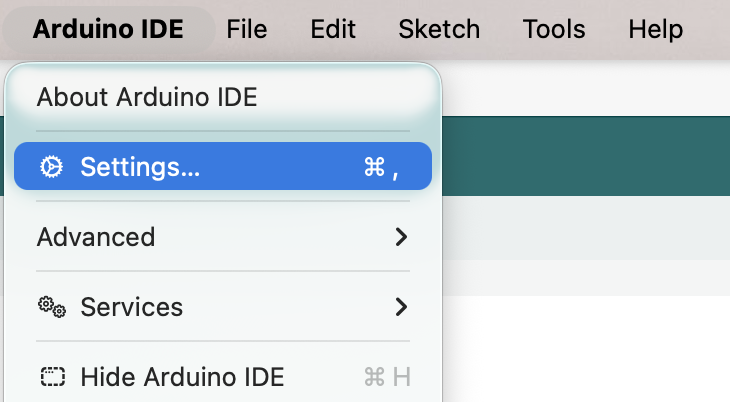
Task: Close the Arduino IDE application menu title
Action: [108, 29]
